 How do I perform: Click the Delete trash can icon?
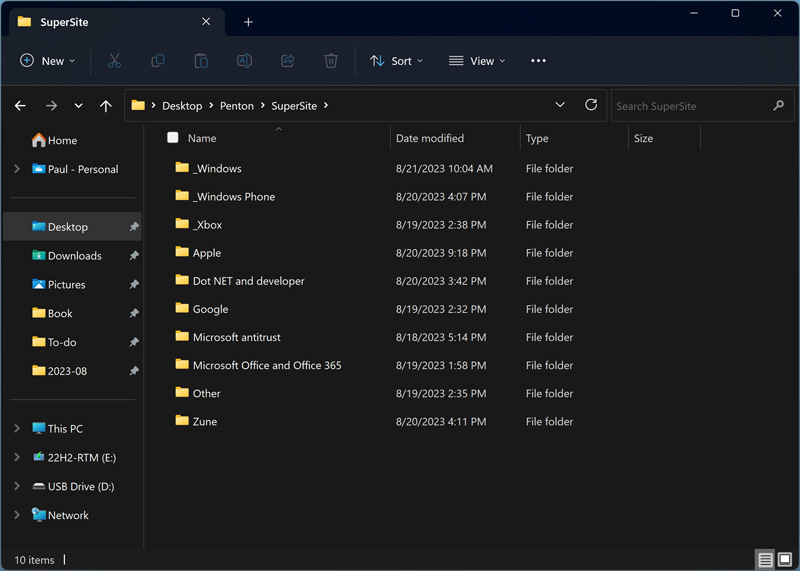point(331,61)
